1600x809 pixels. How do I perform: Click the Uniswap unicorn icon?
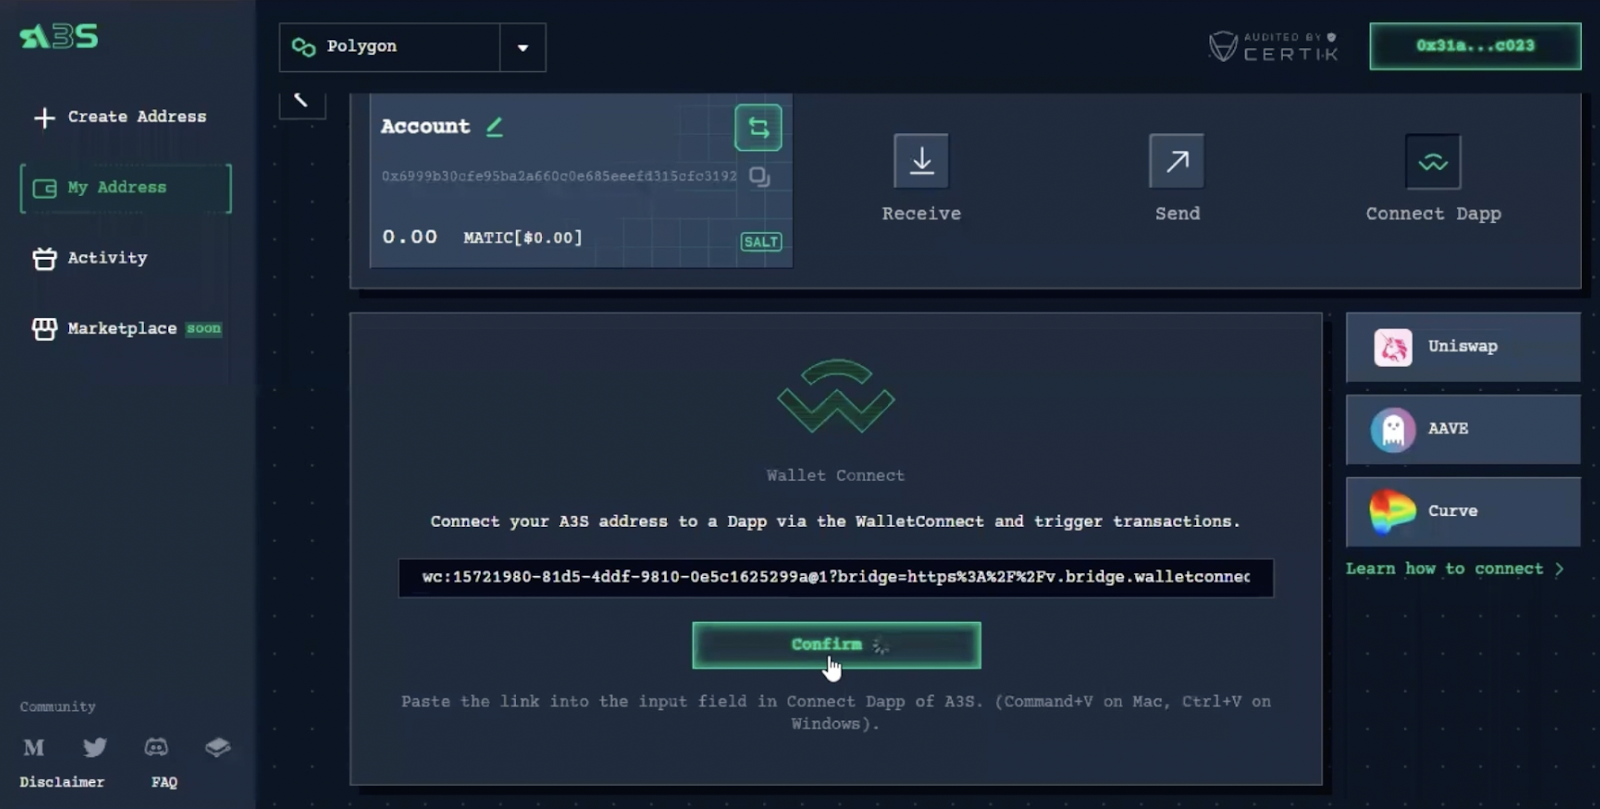click(1393, 348)
